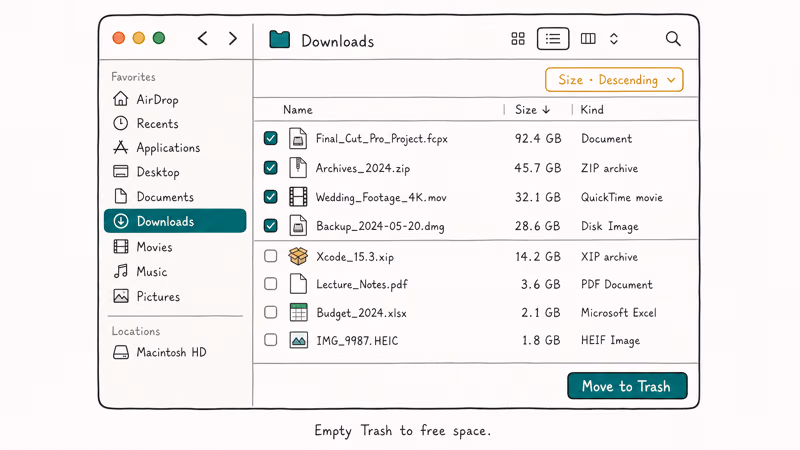Select the file name Final_Cut_Pro_Project.fcpx
Viewport: 800px width, 450px height.
point(382,139)
